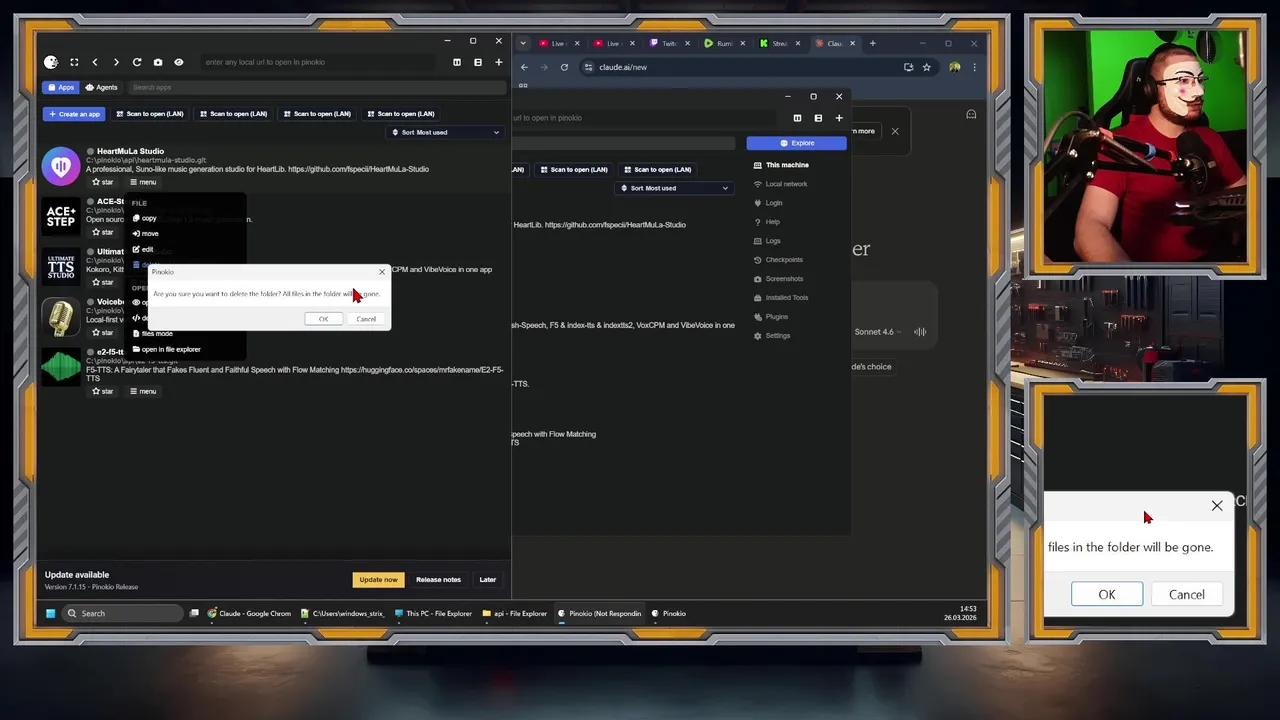This screenshot has height=720, width=1280.
Task: Open the HeartMuLa Studio menu
Action: click(144, 182)
